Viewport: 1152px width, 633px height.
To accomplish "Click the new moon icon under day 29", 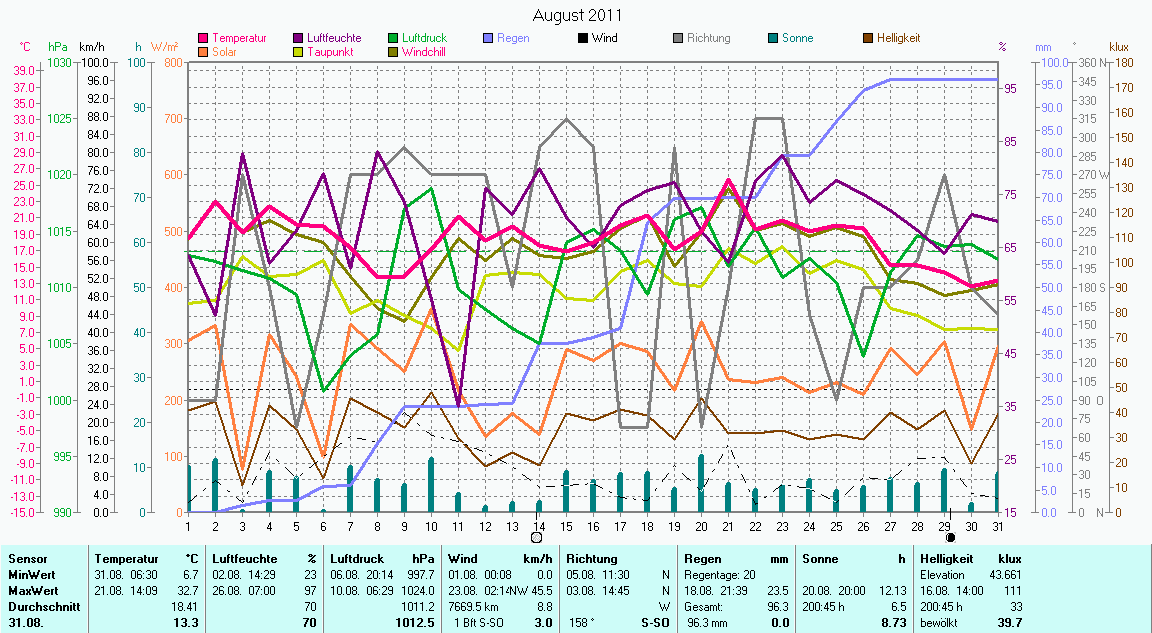I will coord(950,537).
